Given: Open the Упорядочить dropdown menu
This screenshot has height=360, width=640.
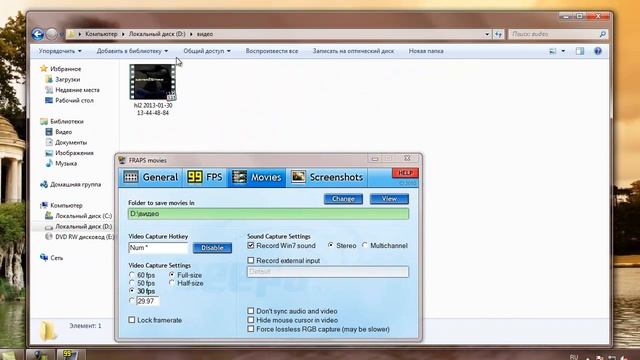Looking at the screenshot, I should click(x=60, y=51).
